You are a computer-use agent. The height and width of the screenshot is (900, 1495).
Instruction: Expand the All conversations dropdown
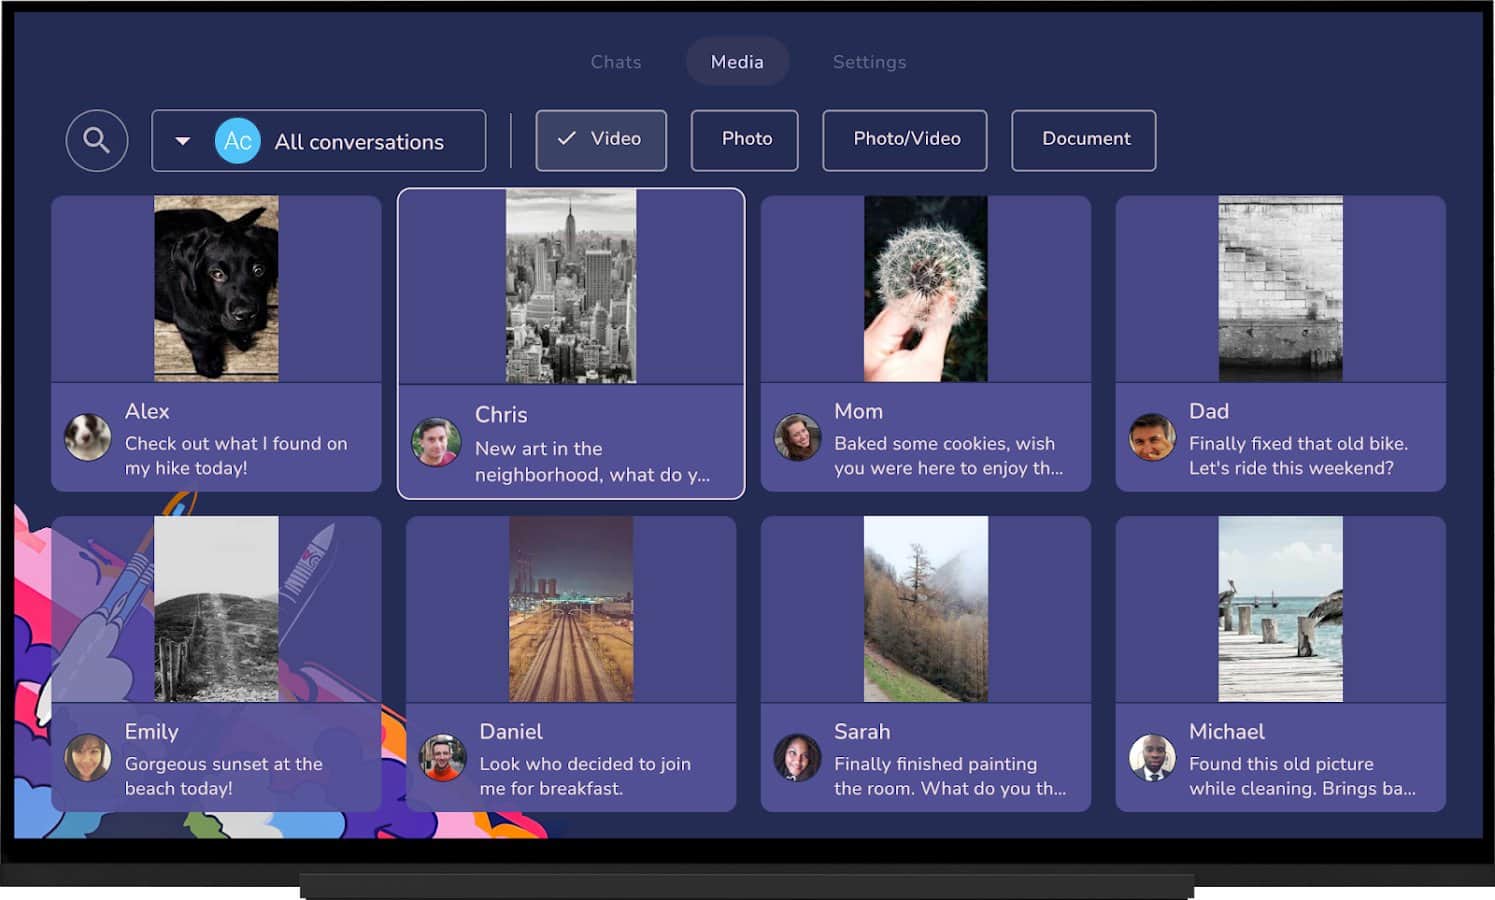[358, 142]
